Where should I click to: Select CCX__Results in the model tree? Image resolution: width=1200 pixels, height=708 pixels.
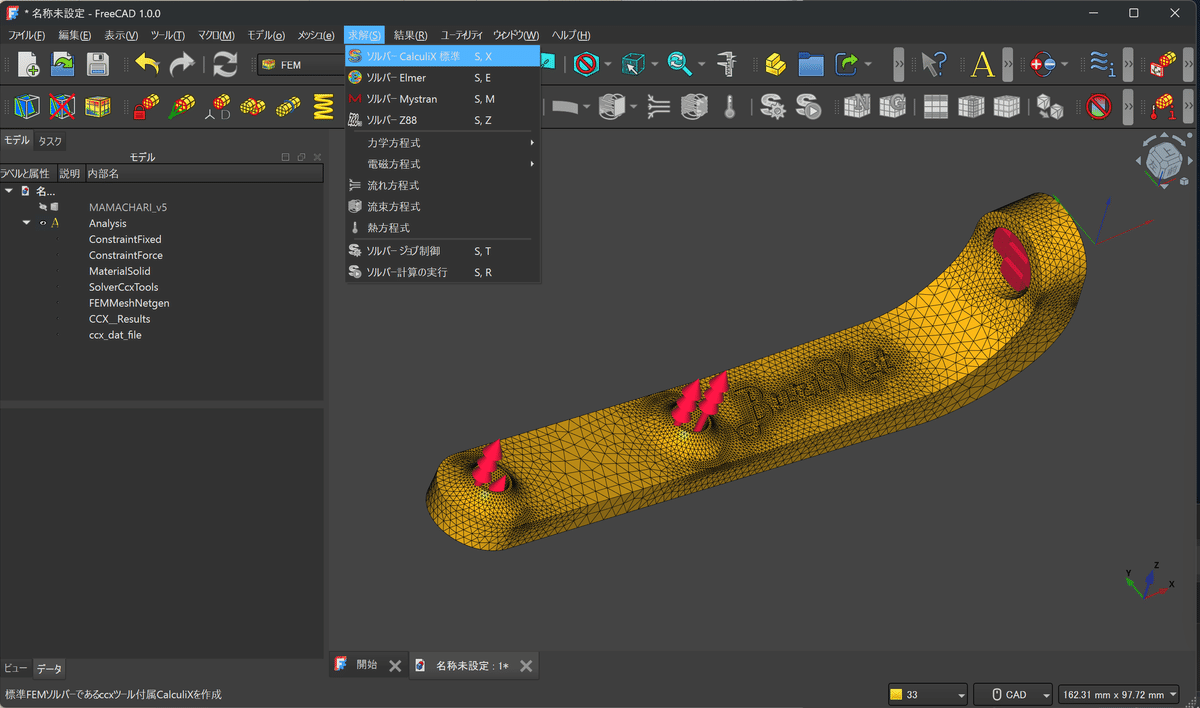click(x=119, y=319)
